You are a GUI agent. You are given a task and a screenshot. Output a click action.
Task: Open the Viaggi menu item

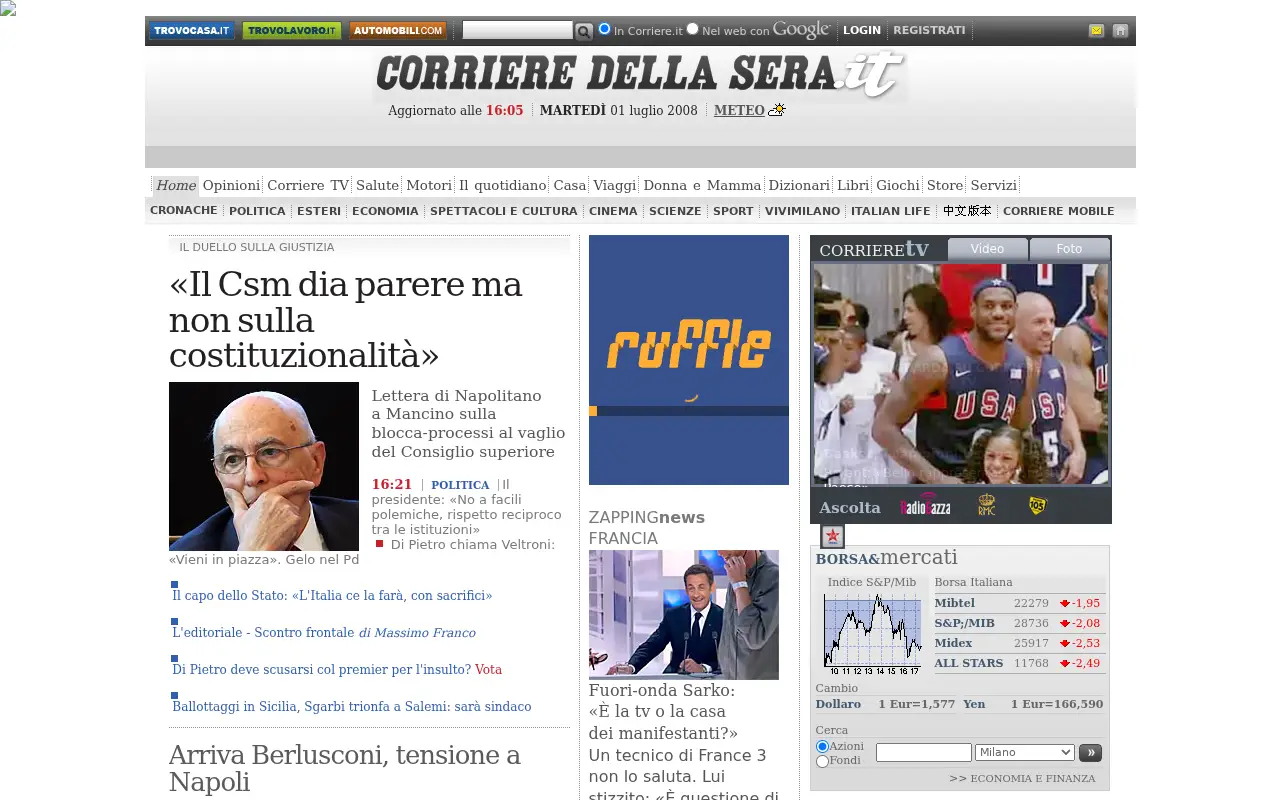pyautogui.click(x=614, y=185)
